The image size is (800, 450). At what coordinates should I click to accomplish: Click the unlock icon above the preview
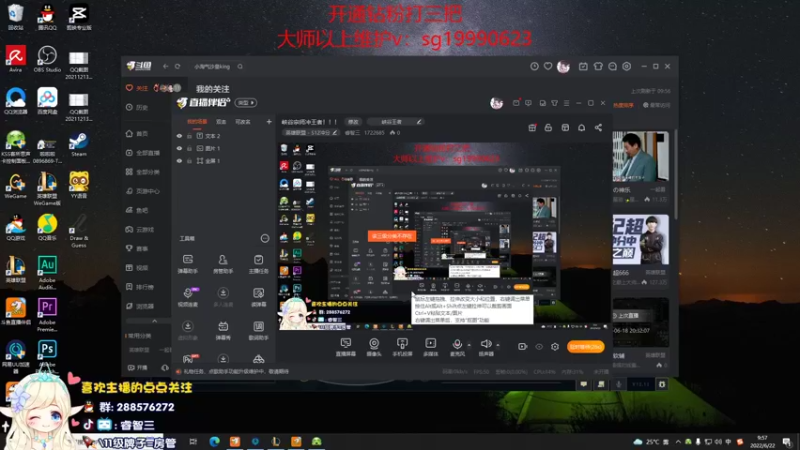pos(548,128)
